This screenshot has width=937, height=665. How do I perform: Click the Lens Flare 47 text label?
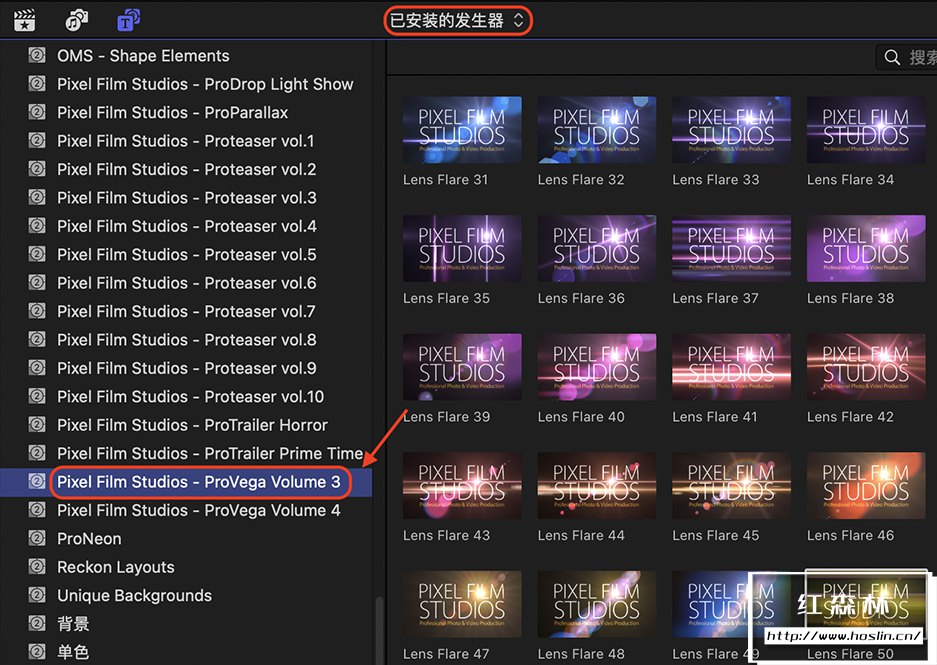point(446,654)
